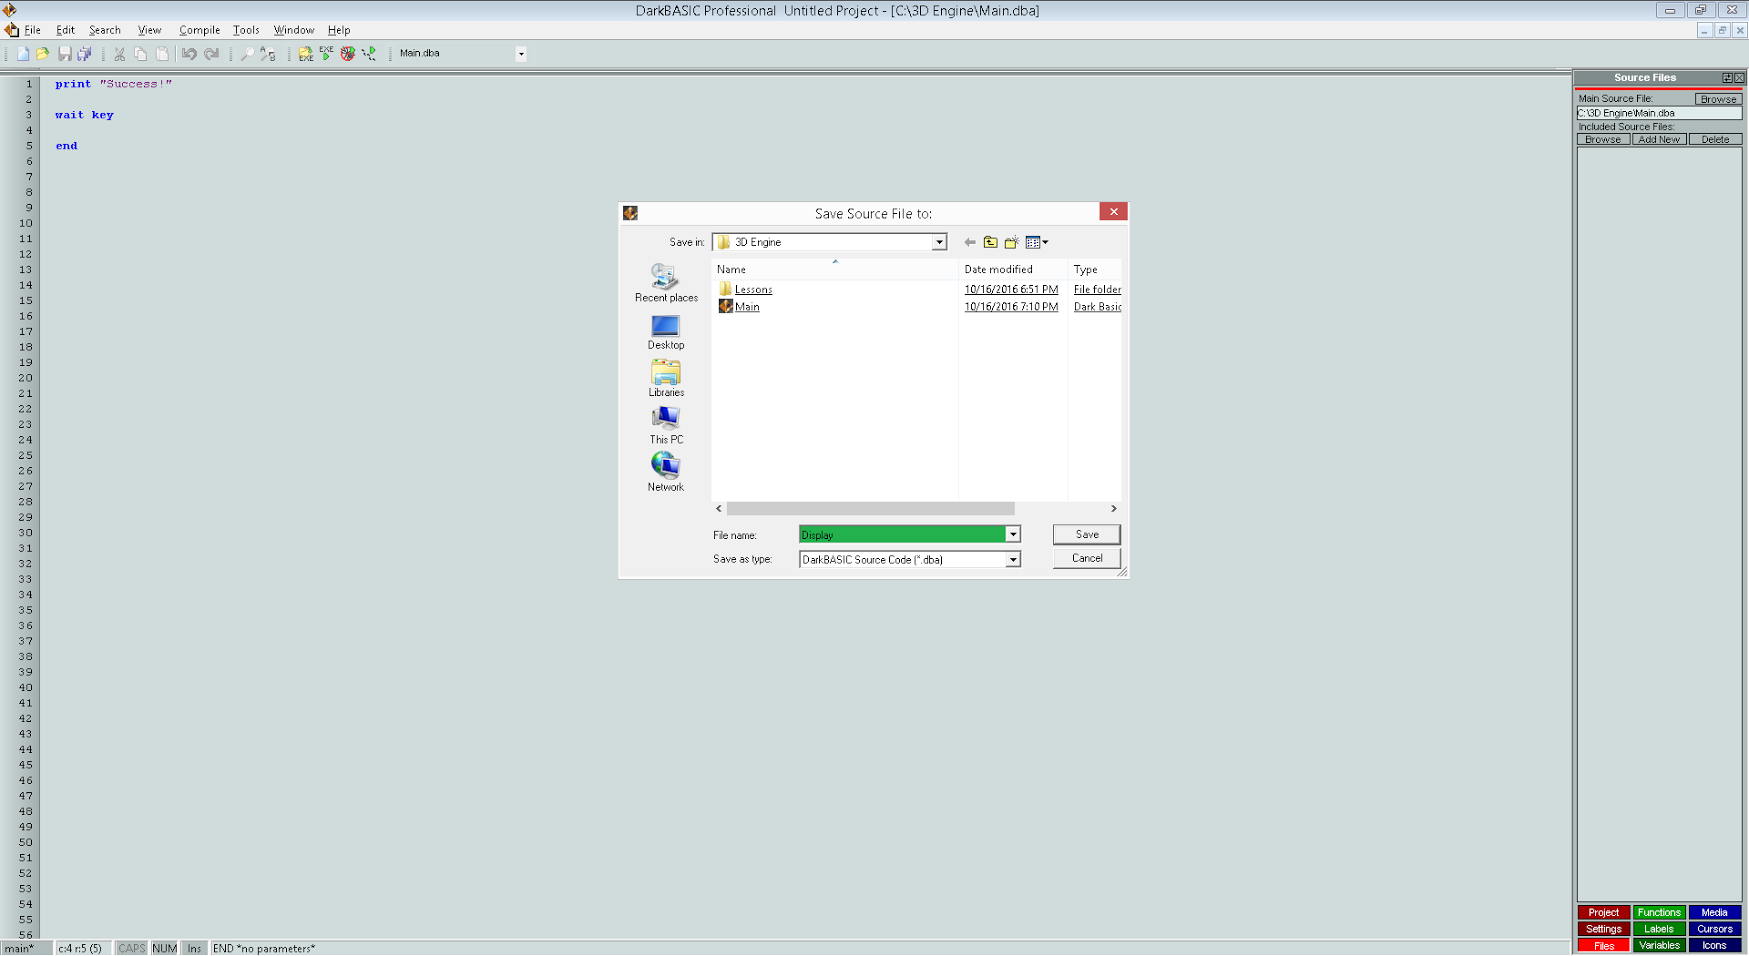
Task: Click Delete in the Source Files panel
Action: (x=1715, y=140)
